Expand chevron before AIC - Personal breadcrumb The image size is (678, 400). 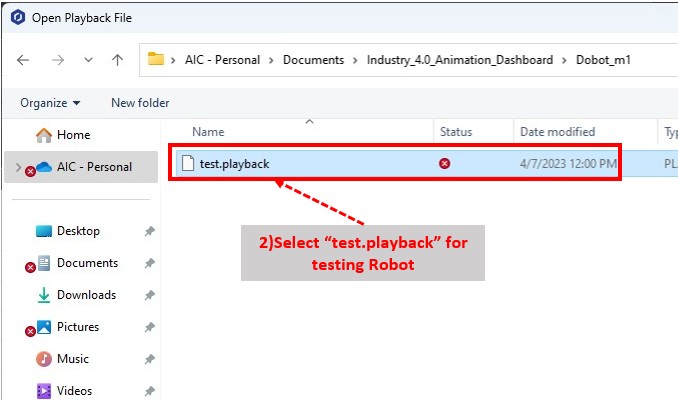pos(173,60)
